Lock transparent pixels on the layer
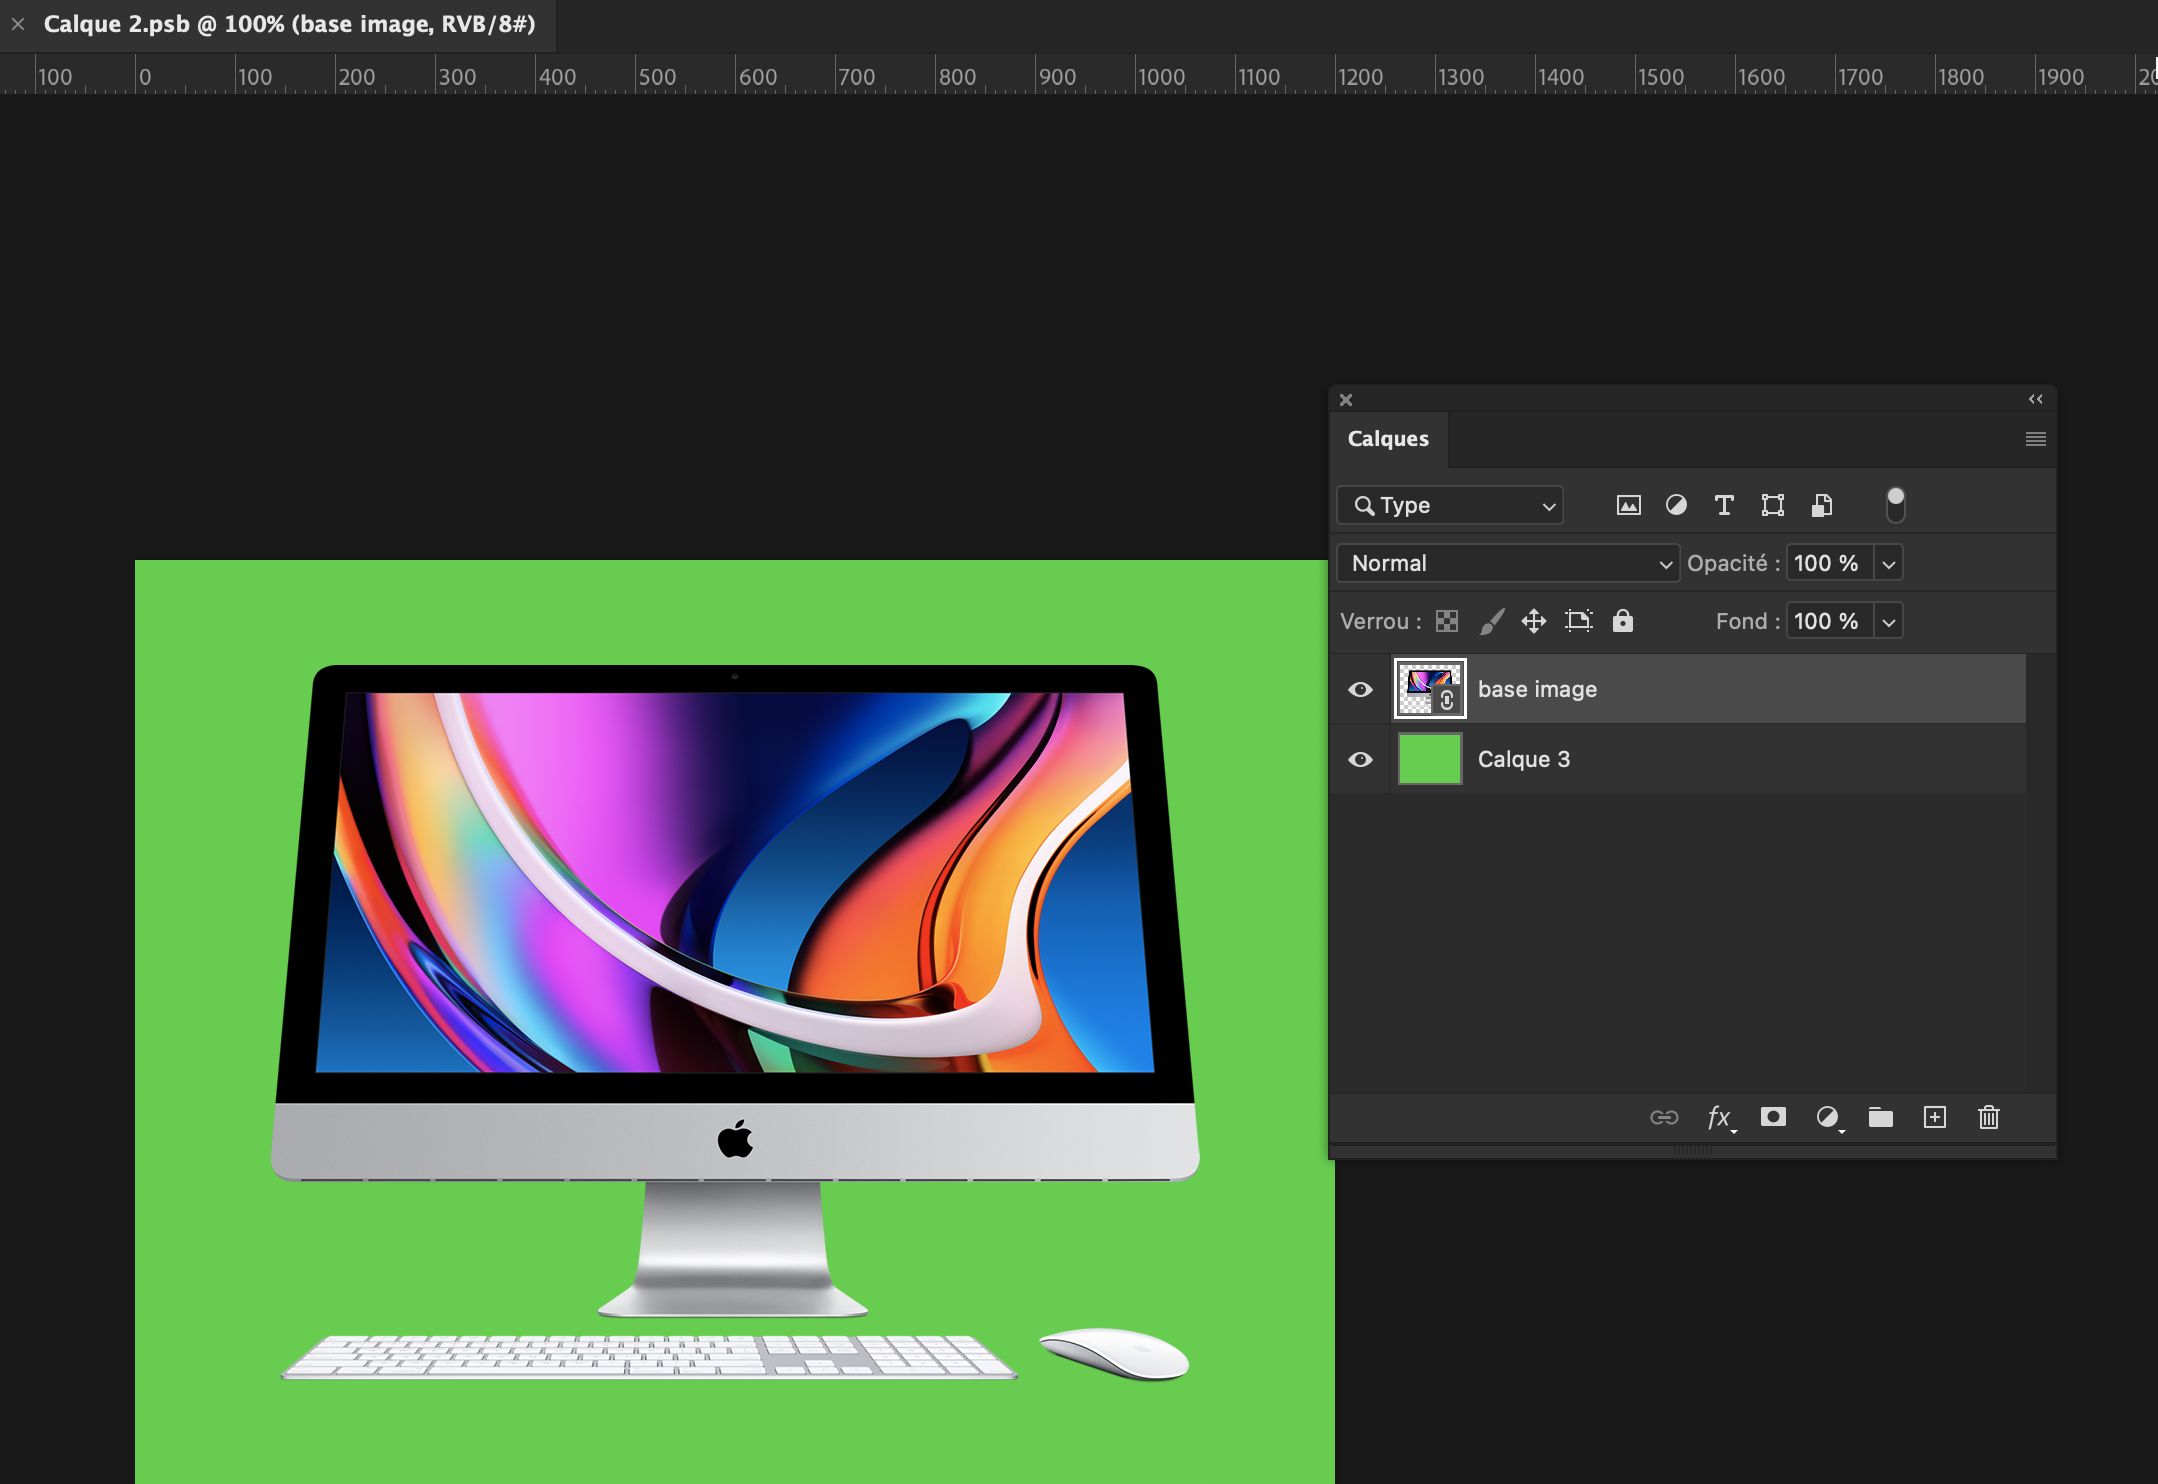2158x1484 pixels. coord(1446,621)
